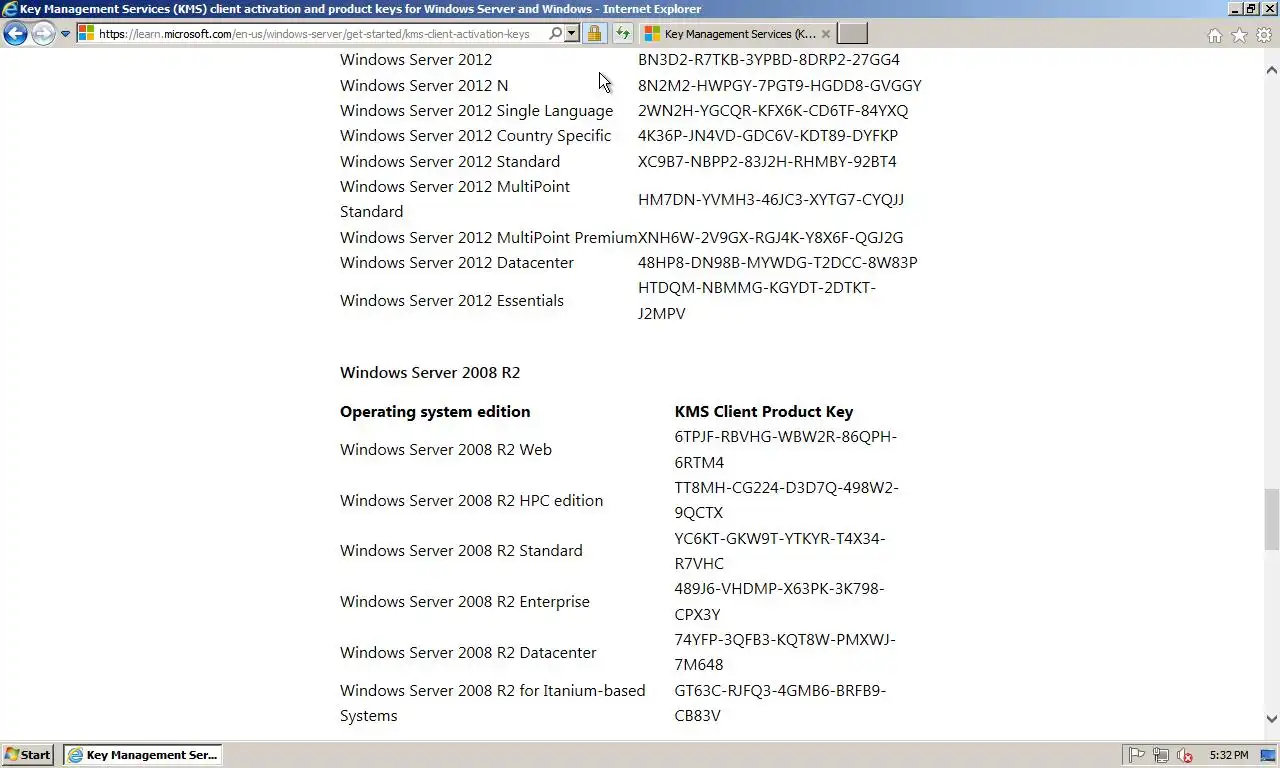Screen dimensions: 1280x768
Task: Click Windows Server 2008 R2 Itanium-based Systems label
Action: point(493,703)
